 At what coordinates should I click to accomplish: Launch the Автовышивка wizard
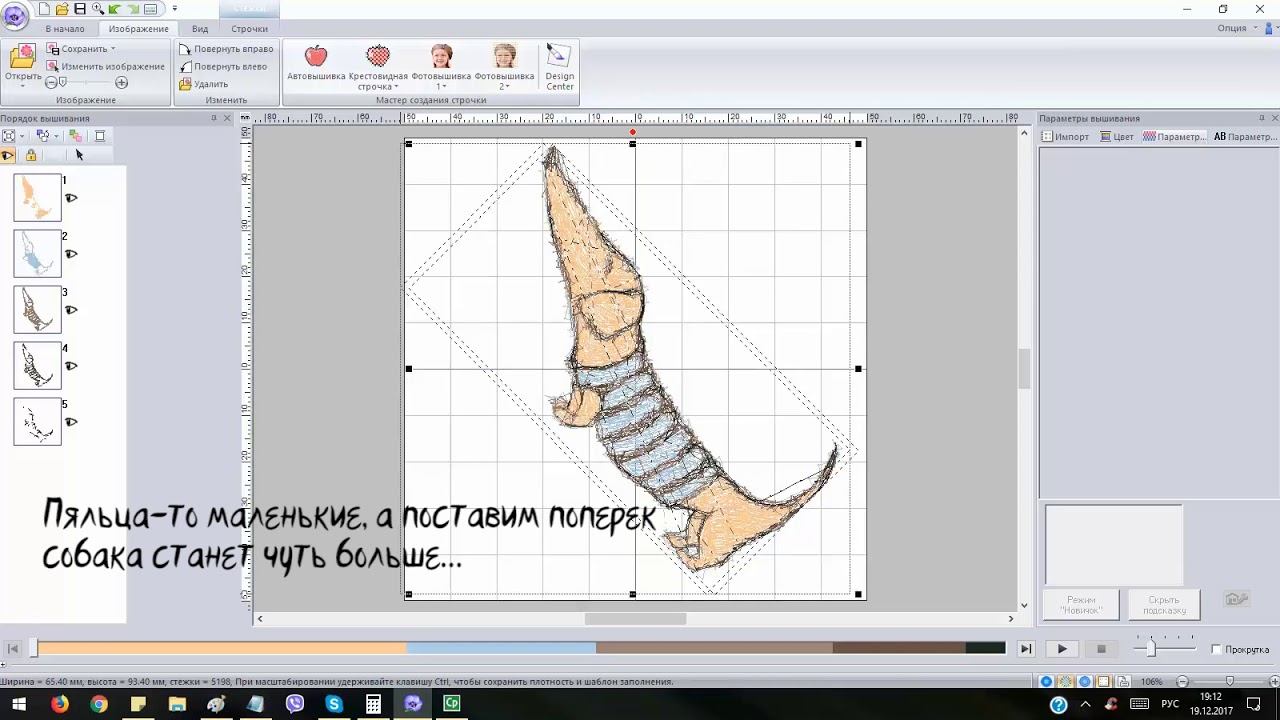coord(316,62)
